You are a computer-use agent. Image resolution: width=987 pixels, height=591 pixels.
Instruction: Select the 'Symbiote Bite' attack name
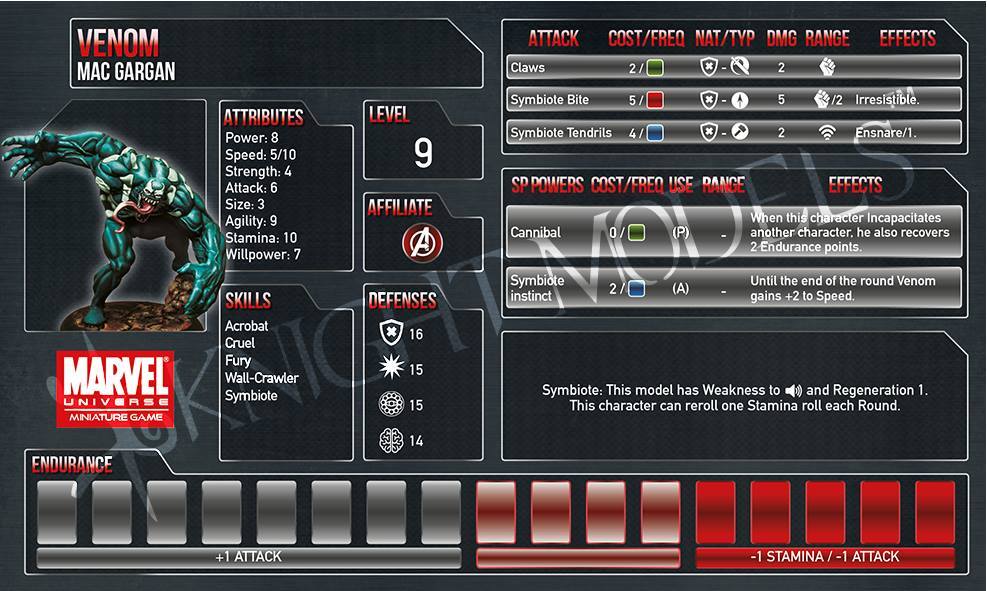click(x=550, y=100)
